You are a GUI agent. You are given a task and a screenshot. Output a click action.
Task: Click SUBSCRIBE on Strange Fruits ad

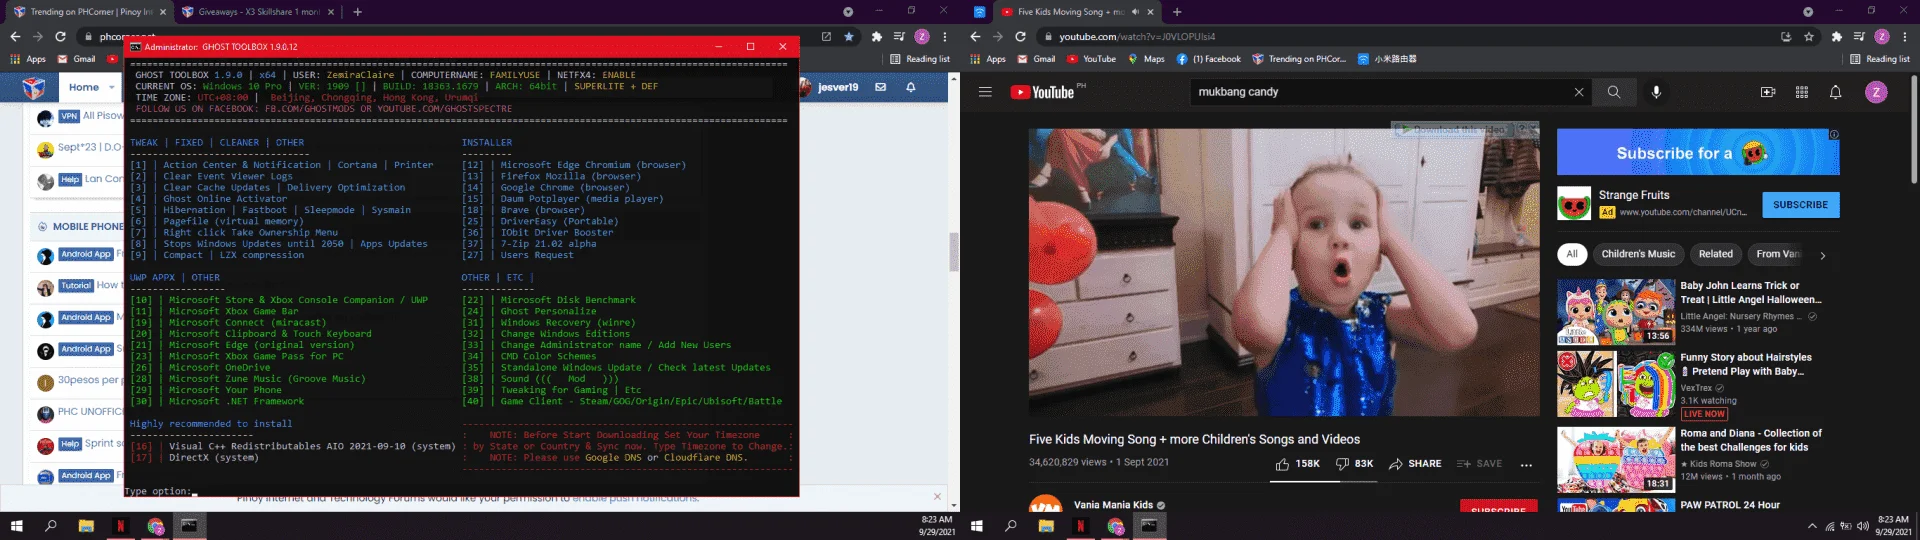1800,204
